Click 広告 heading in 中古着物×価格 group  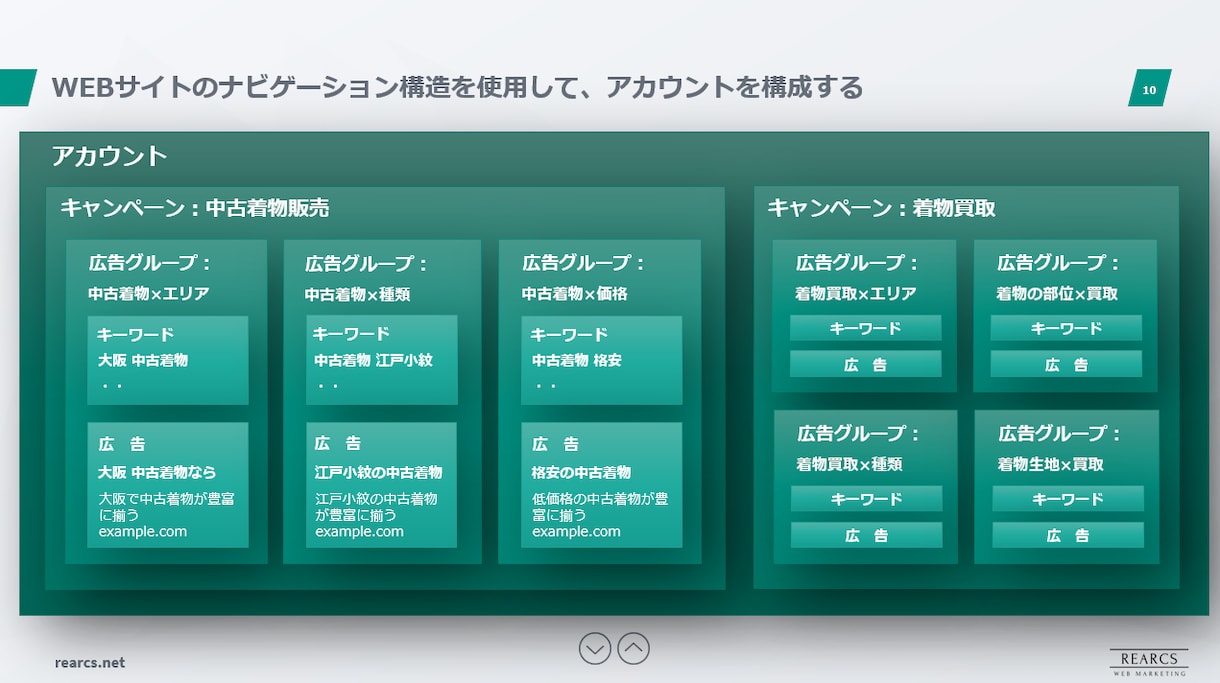[555, 444]
